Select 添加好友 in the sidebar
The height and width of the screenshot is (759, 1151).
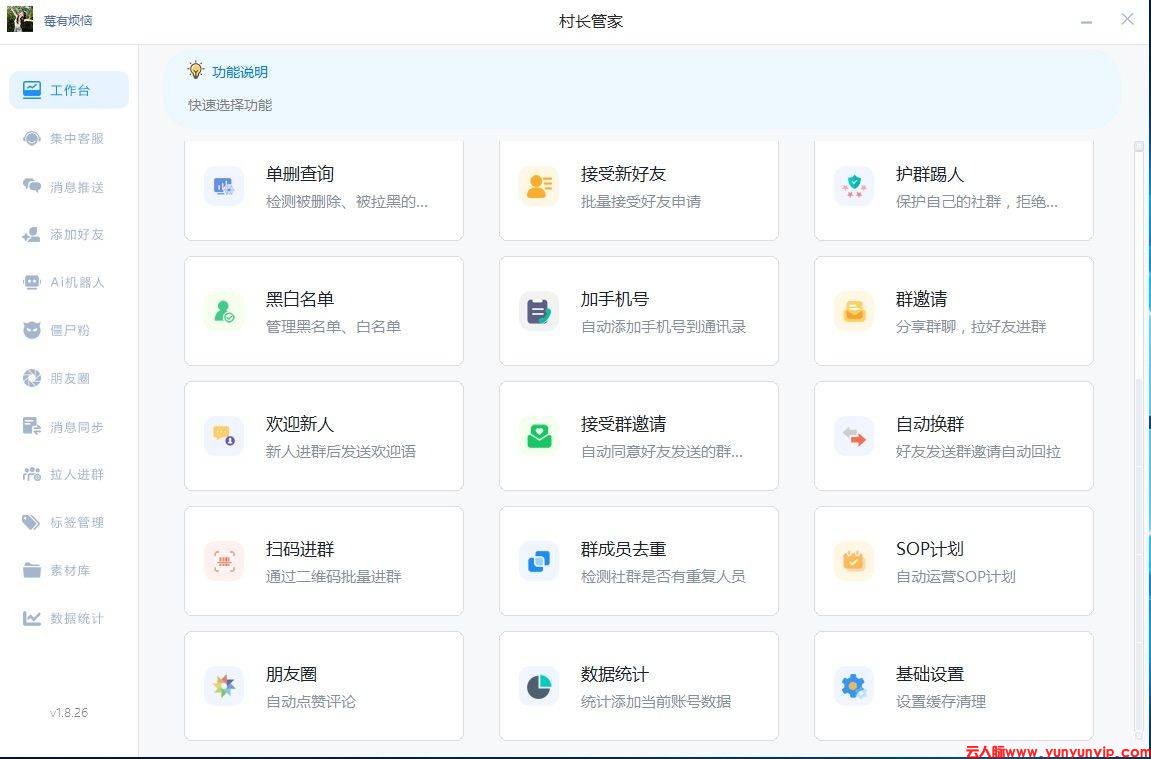tap(69, 234)
